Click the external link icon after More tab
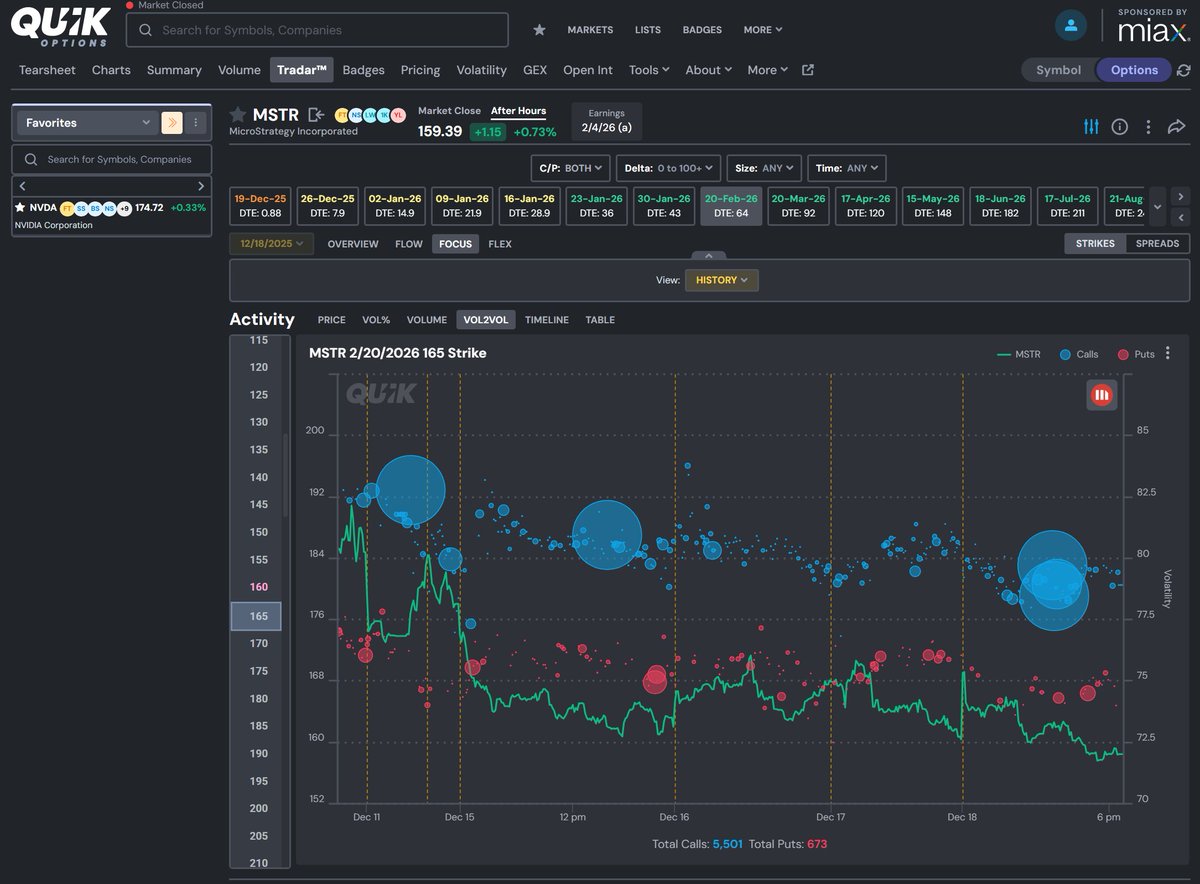Viewport: 1200px width, 884px height. [808, 70]
